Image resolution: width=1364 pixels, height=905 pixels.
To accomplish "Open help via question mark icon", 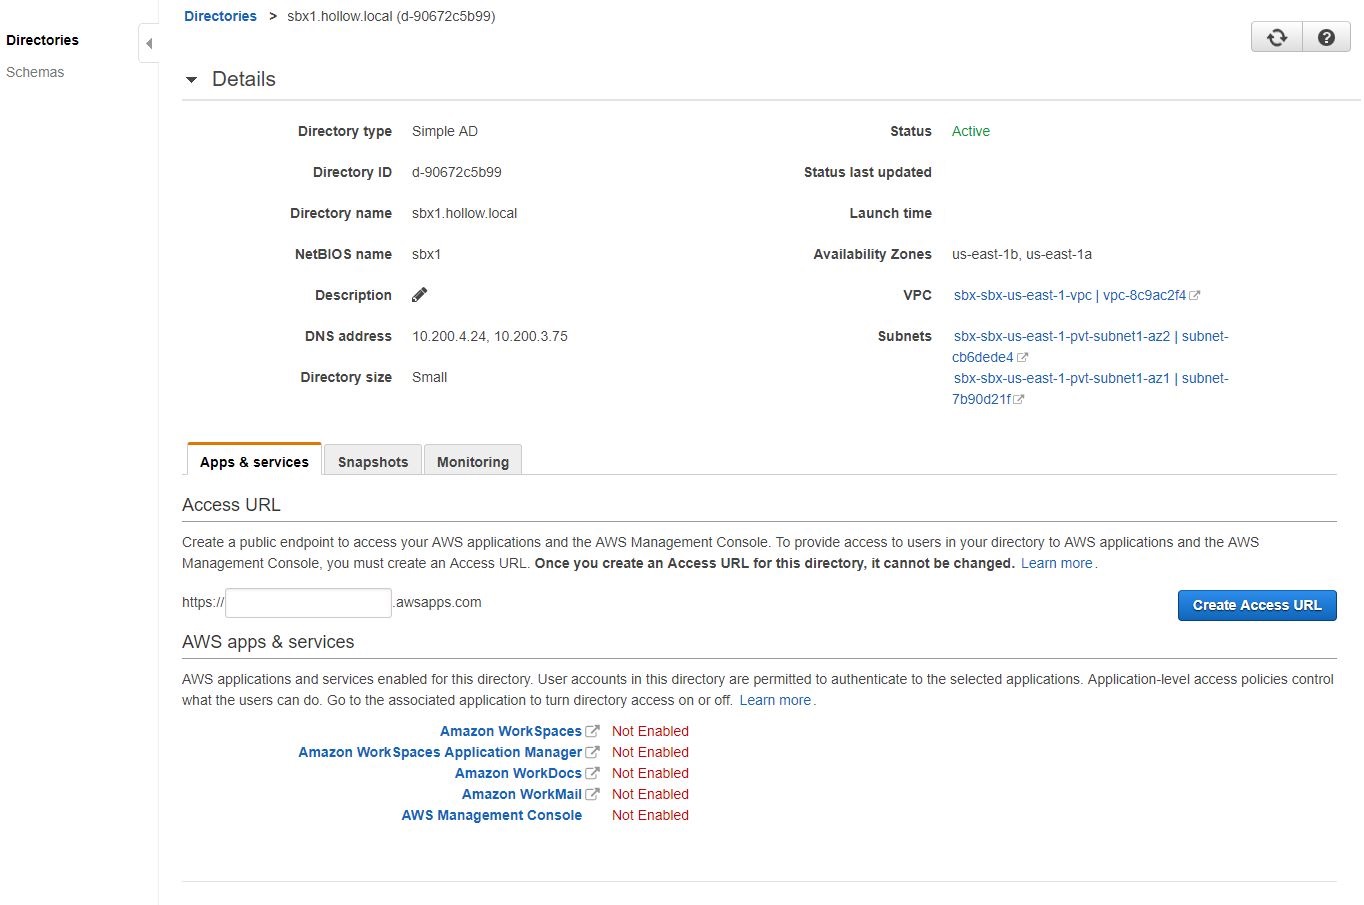I will [1326, 38].
